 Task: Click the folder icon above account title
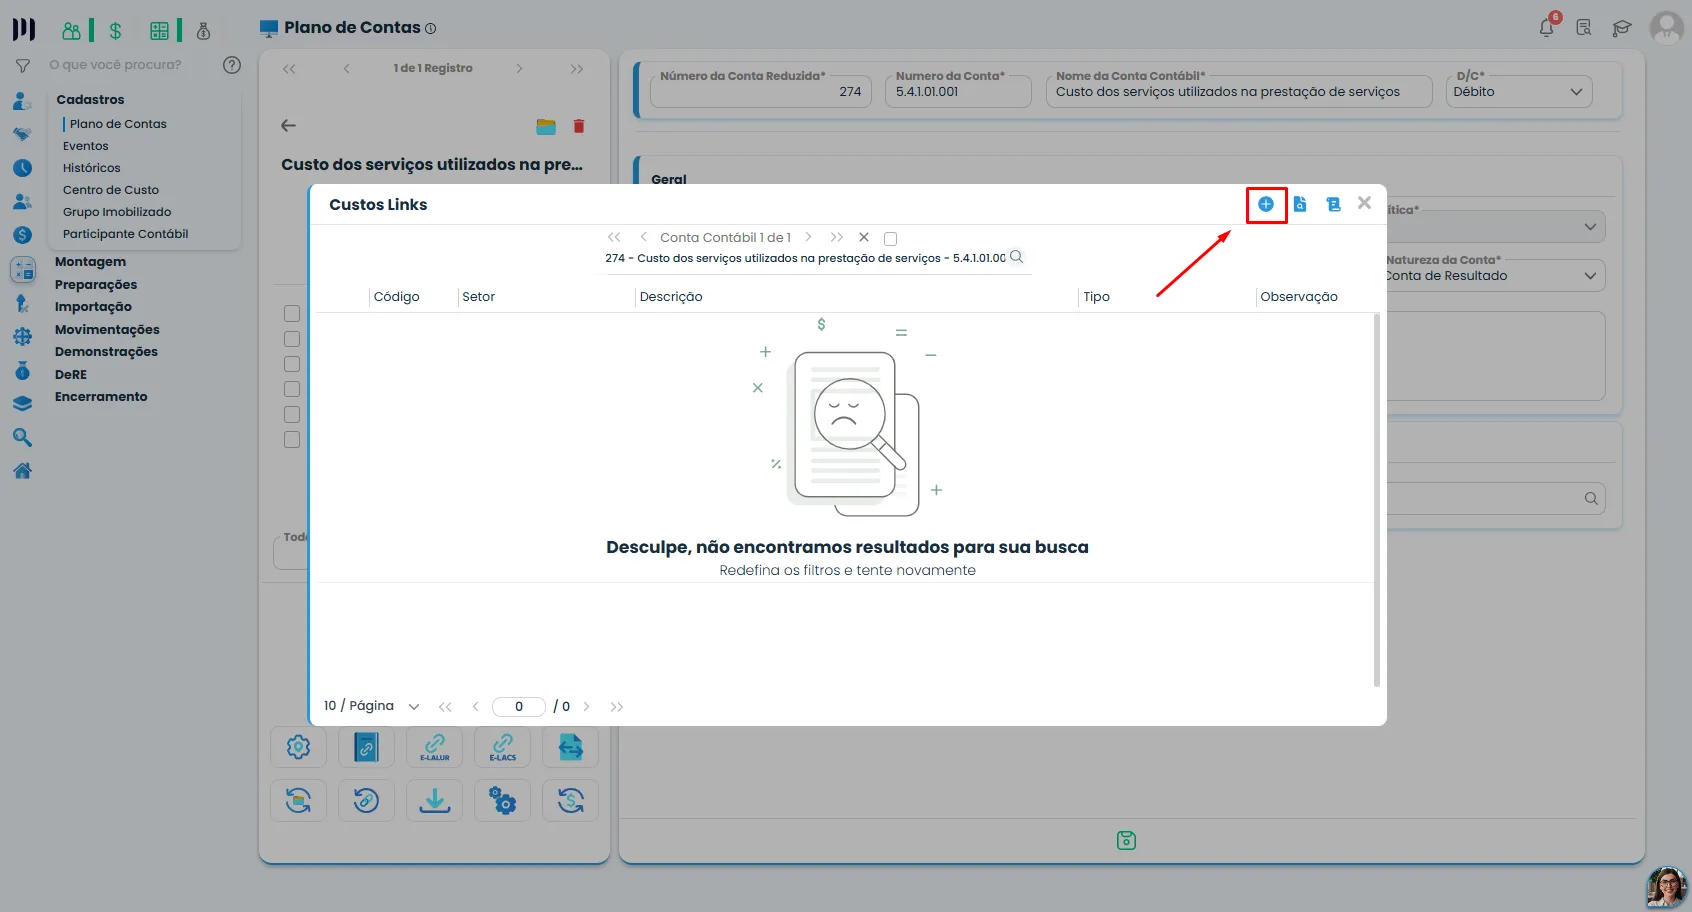(x=546, y=126)
